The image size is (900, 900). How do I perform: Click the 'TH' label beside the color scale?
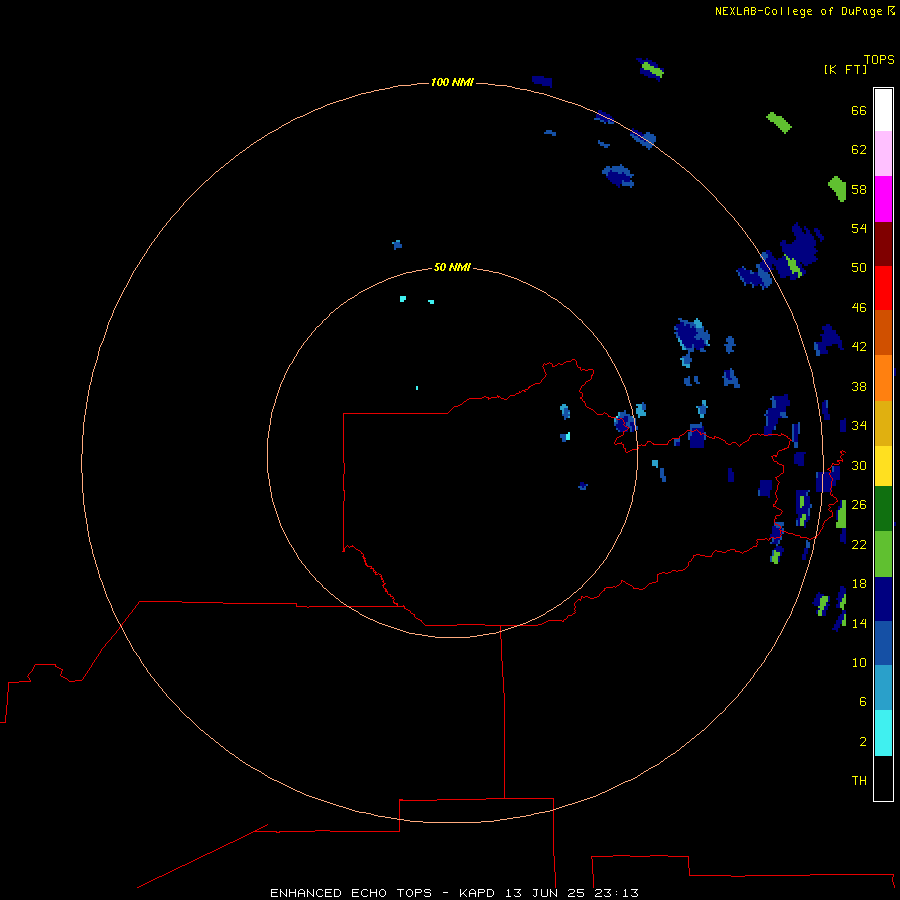(859, 780)
